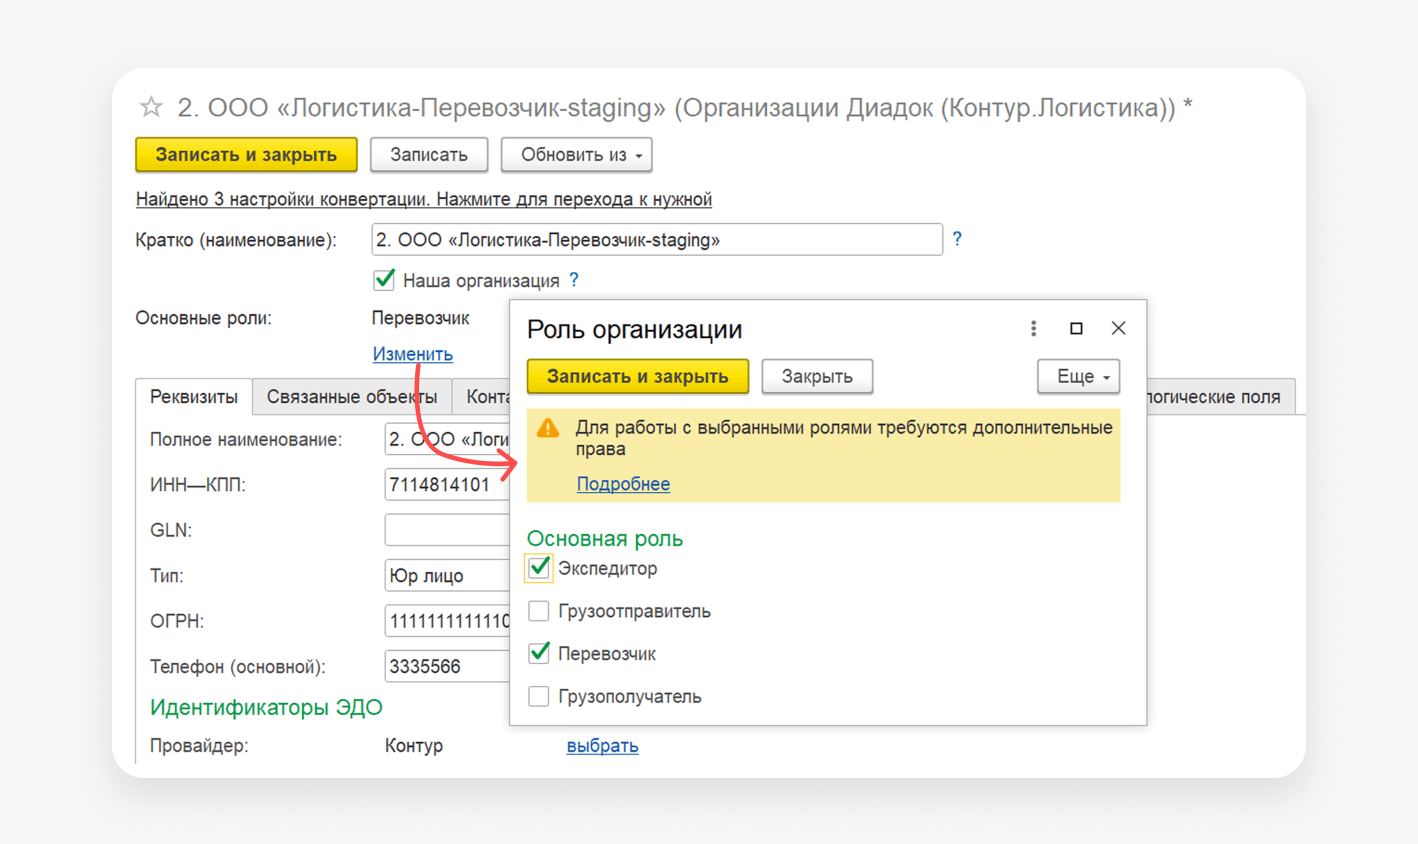Click the Закрыть button in role dialog

pos(817,377)
